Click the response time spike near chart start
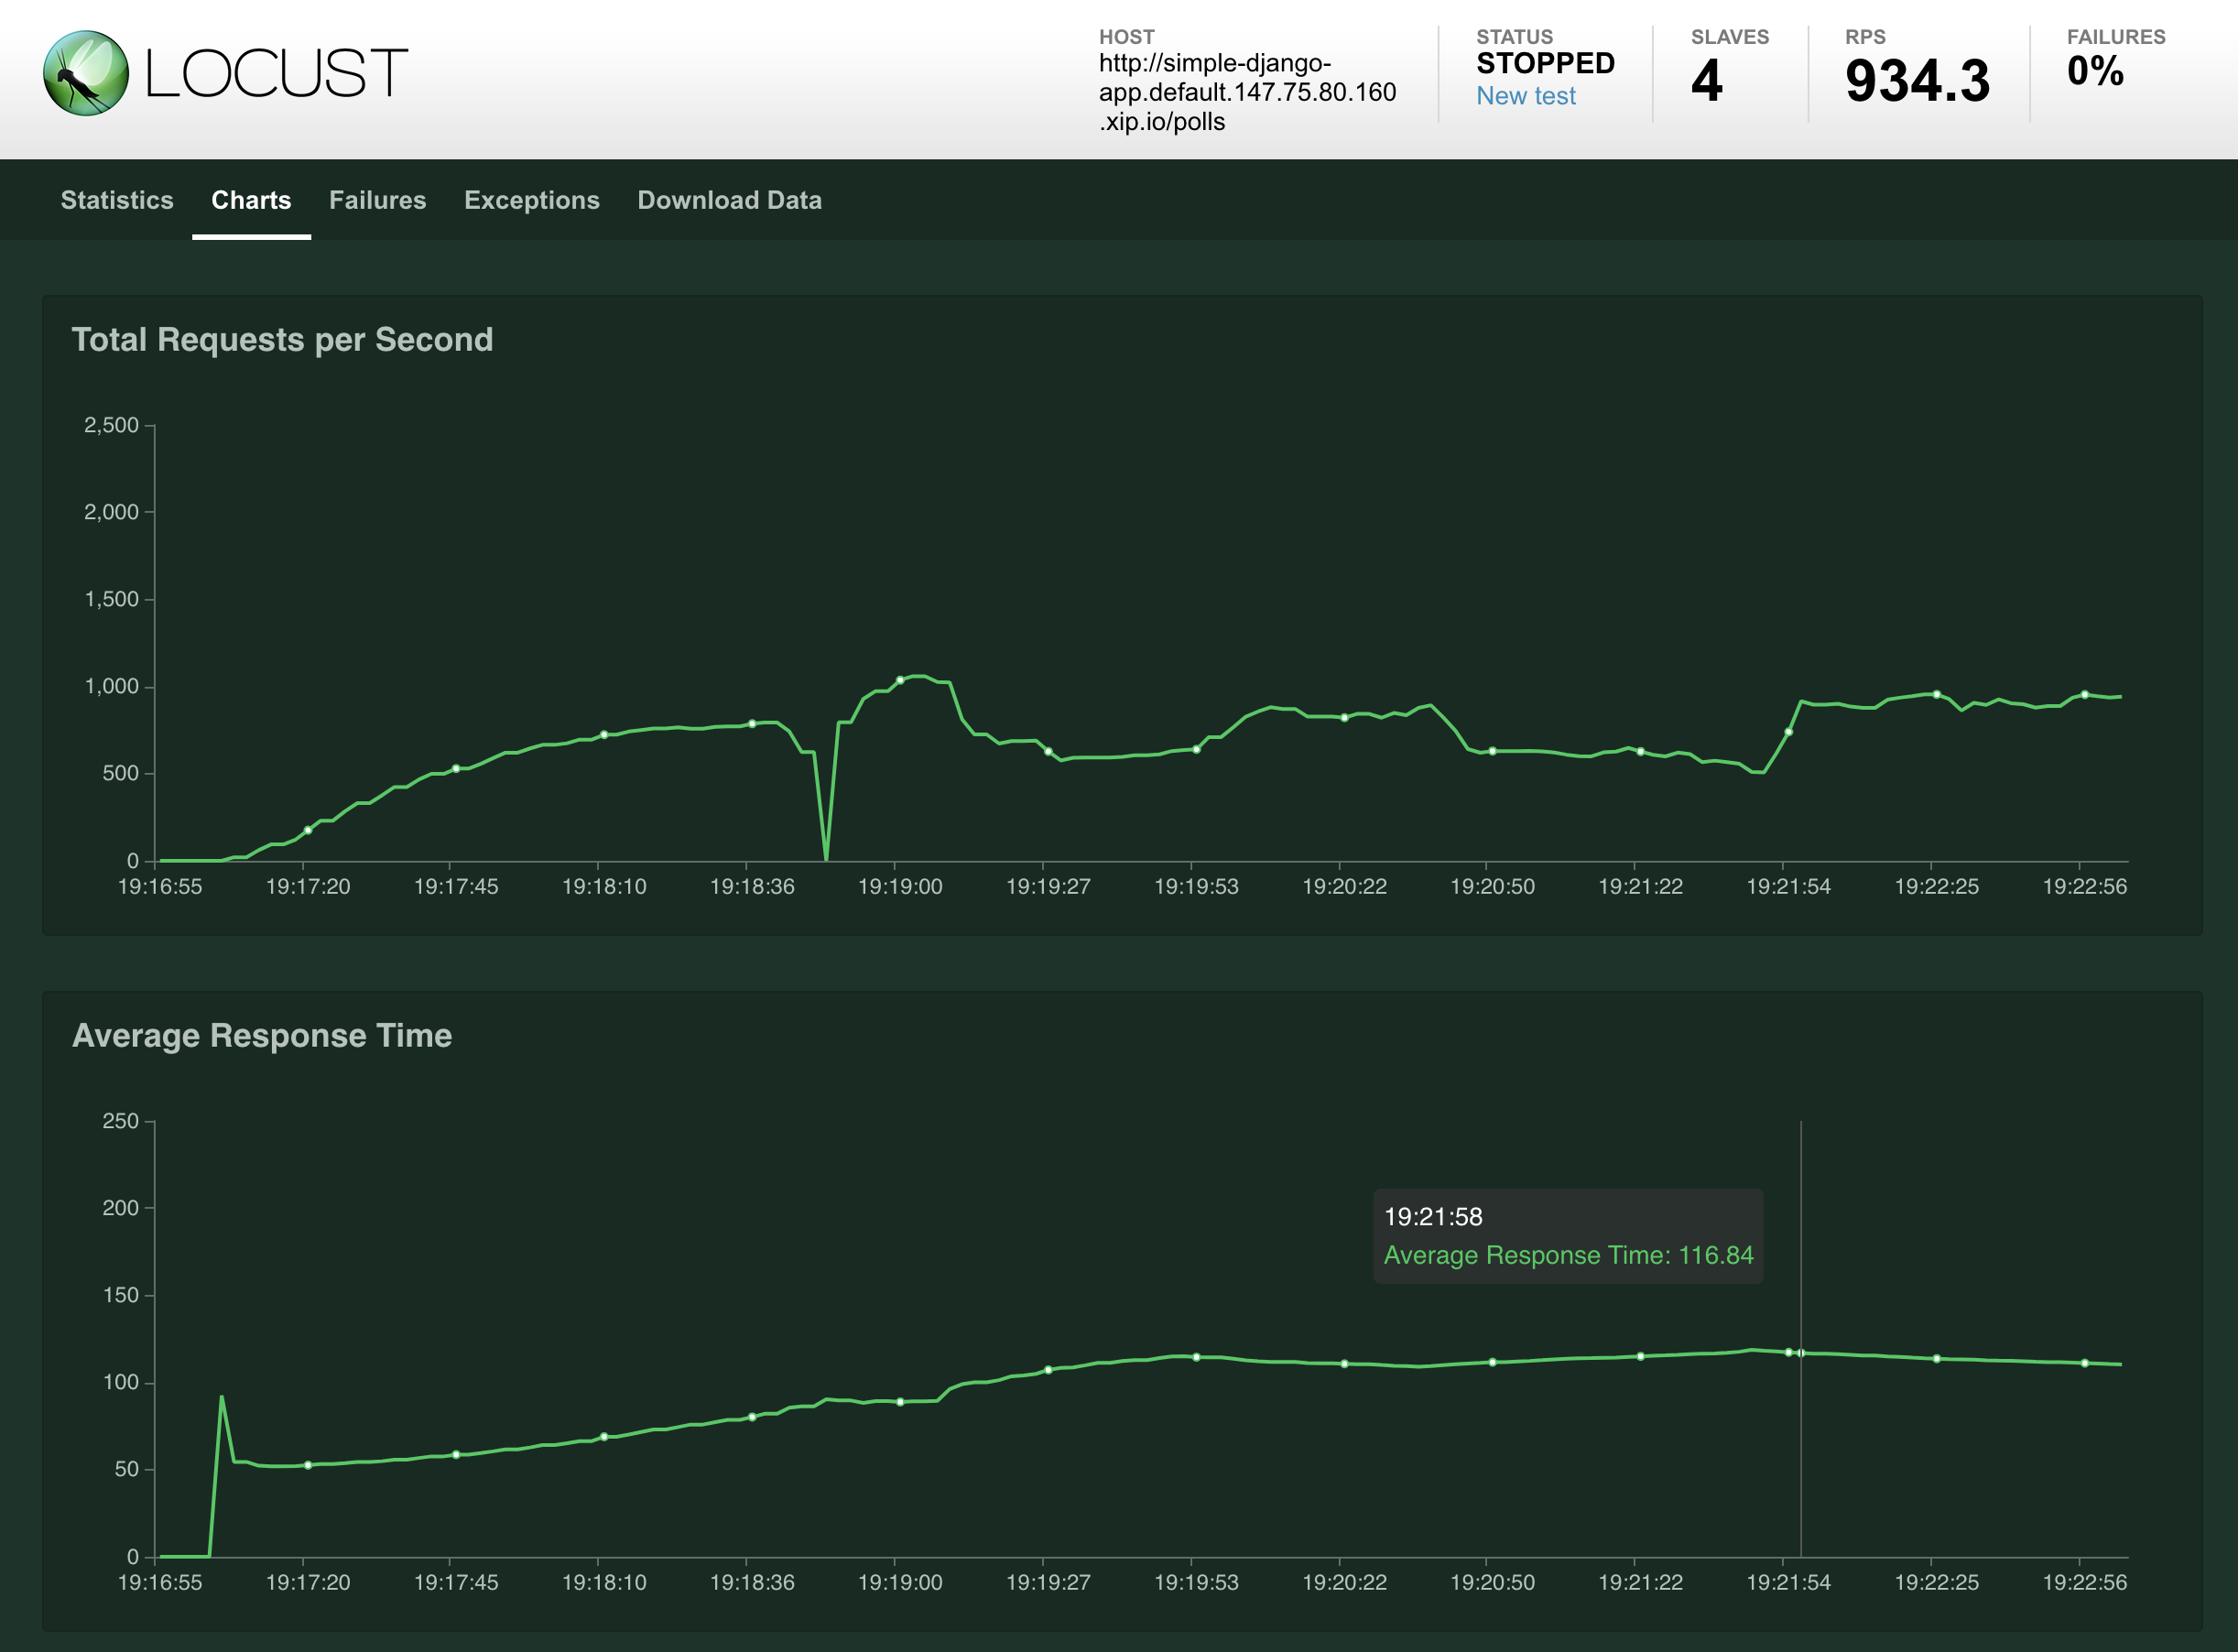Screen dimensions: 2238x1652 pos(221,1397)
